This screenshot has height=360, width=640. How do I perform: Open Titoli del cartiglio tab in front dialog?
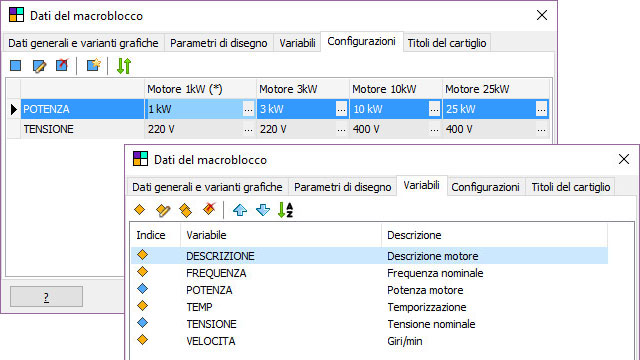571,187
